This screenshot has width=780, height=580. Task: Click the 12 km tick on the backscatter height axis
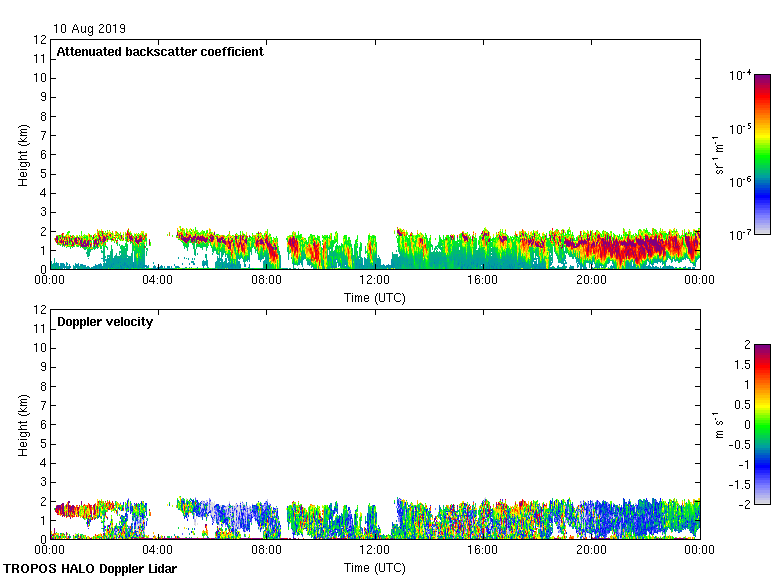click(40, 40)
